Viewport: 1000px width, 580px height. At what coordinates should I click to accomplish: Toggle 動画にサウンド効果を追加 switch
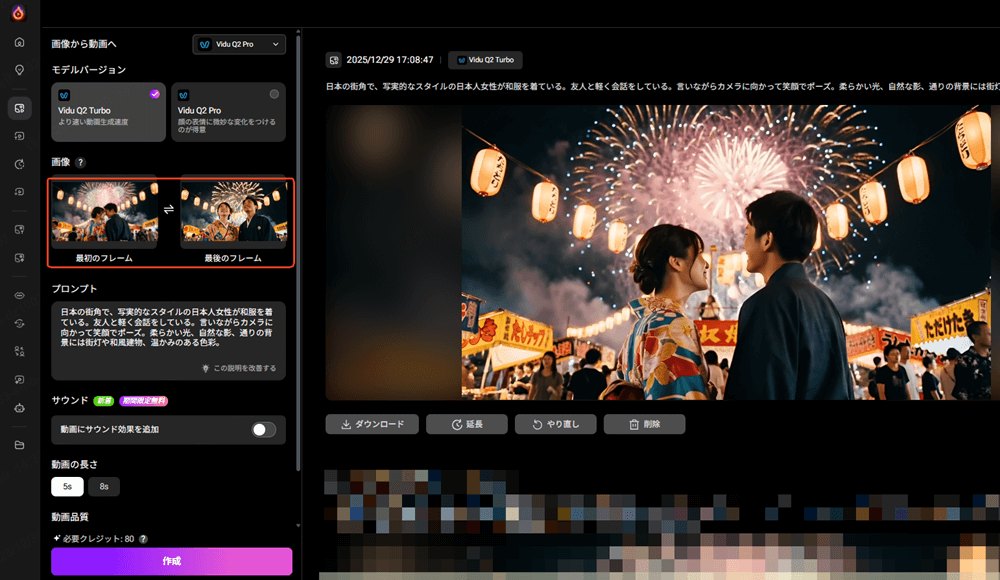click(x=263, y=429)
